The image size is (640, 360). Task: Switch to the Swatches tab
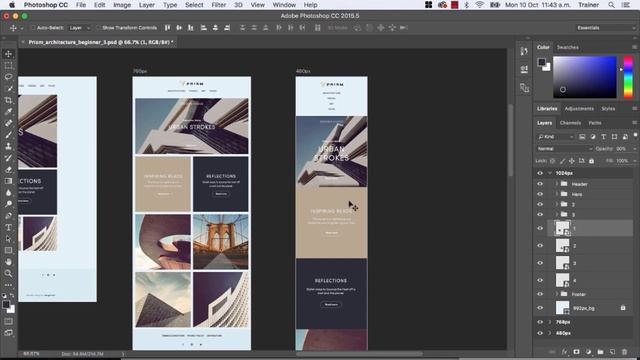point(567,47)
